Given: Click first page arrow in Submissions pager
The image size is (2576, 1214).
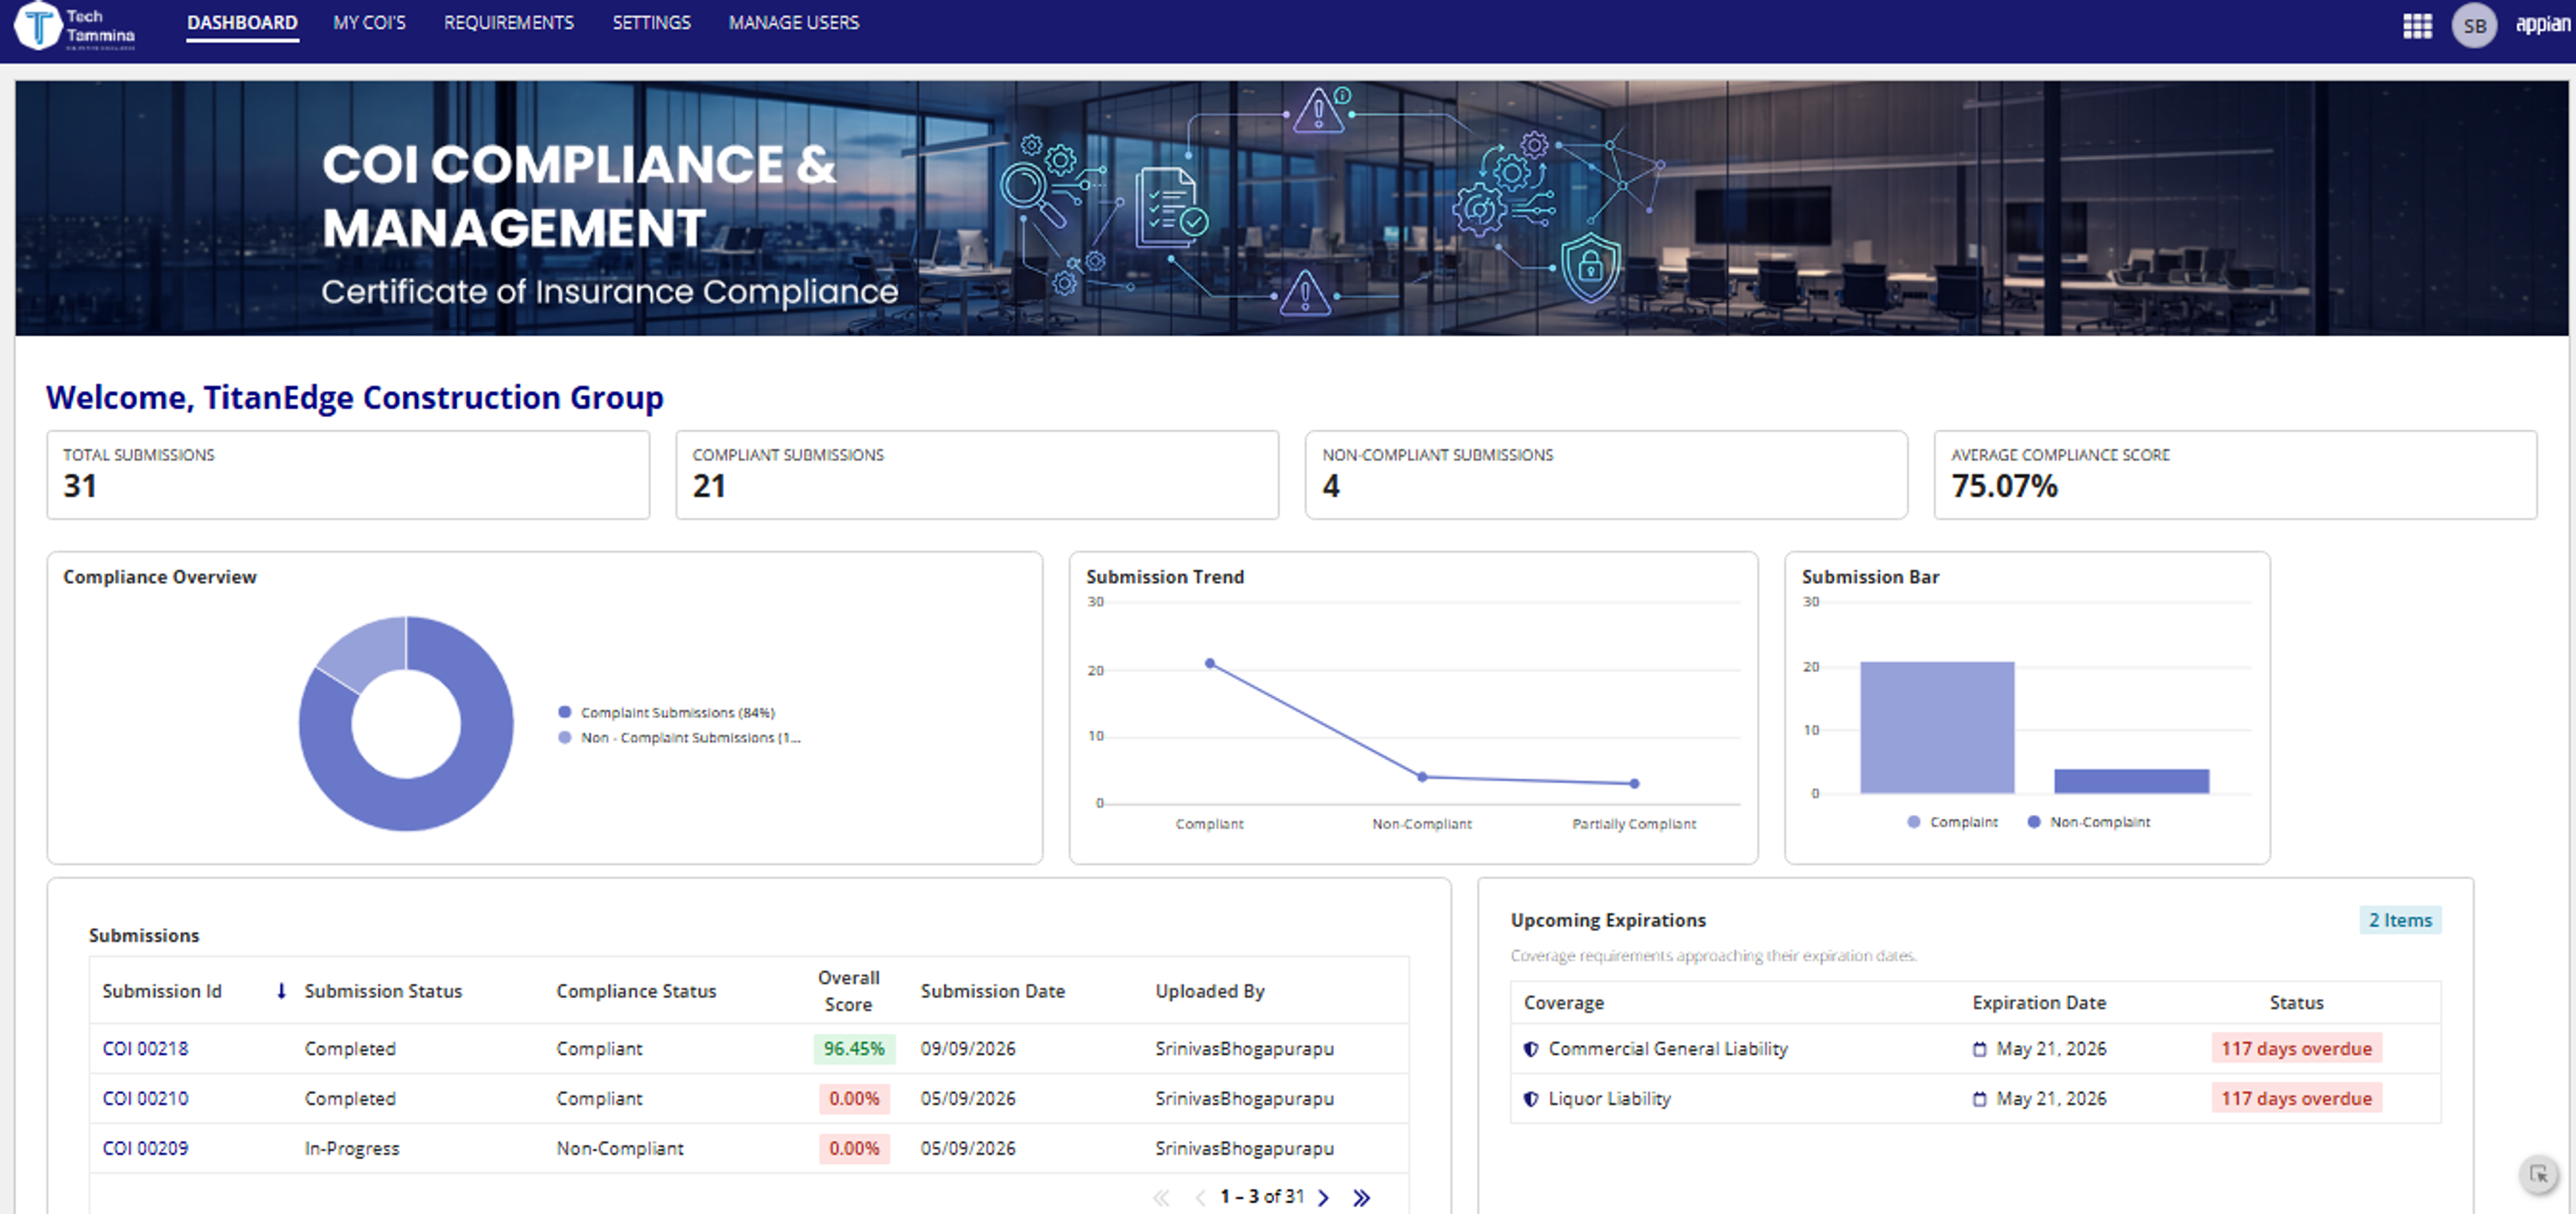Looking at the screenshot, I should (x=1161, y=1197).
